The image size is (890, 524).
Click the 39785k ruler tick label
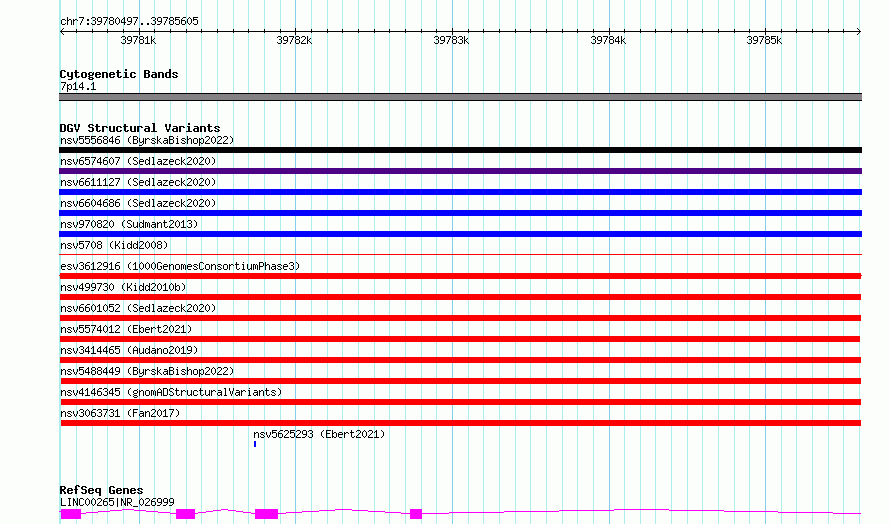[764, 40]
